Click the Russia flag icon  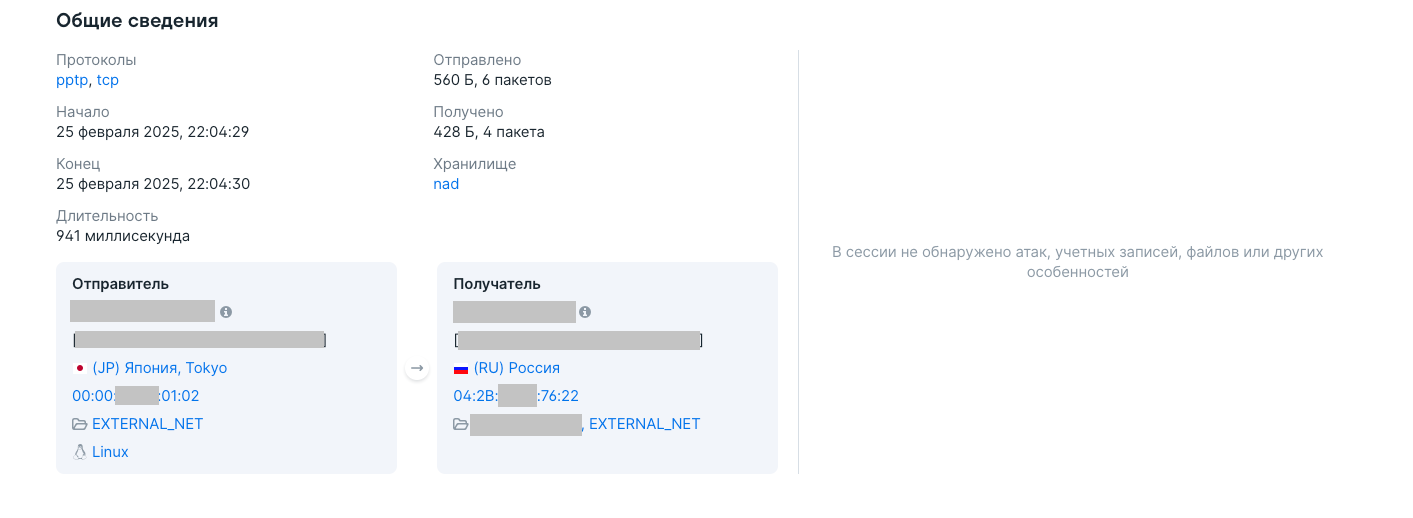click(x=461, y=368)
